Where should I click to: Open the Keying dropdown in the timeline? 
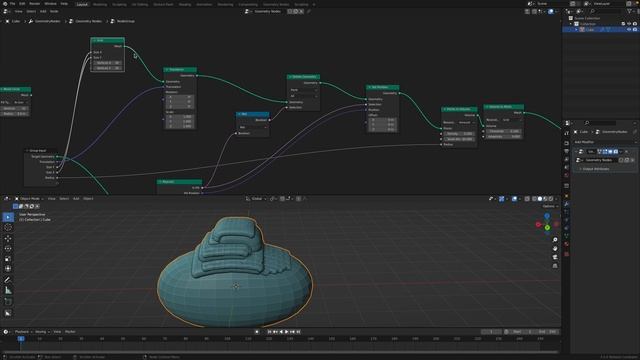(x=42, y=332)
